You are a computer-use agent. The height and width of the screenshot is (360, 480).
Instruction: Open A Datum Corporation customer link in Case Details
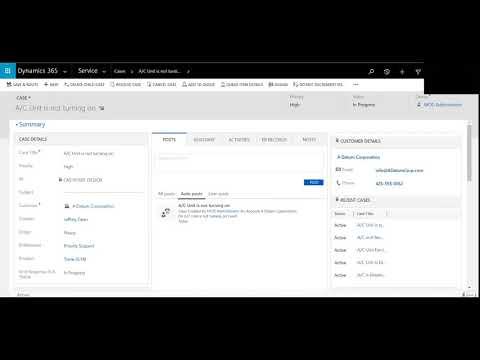pos(93,206)
